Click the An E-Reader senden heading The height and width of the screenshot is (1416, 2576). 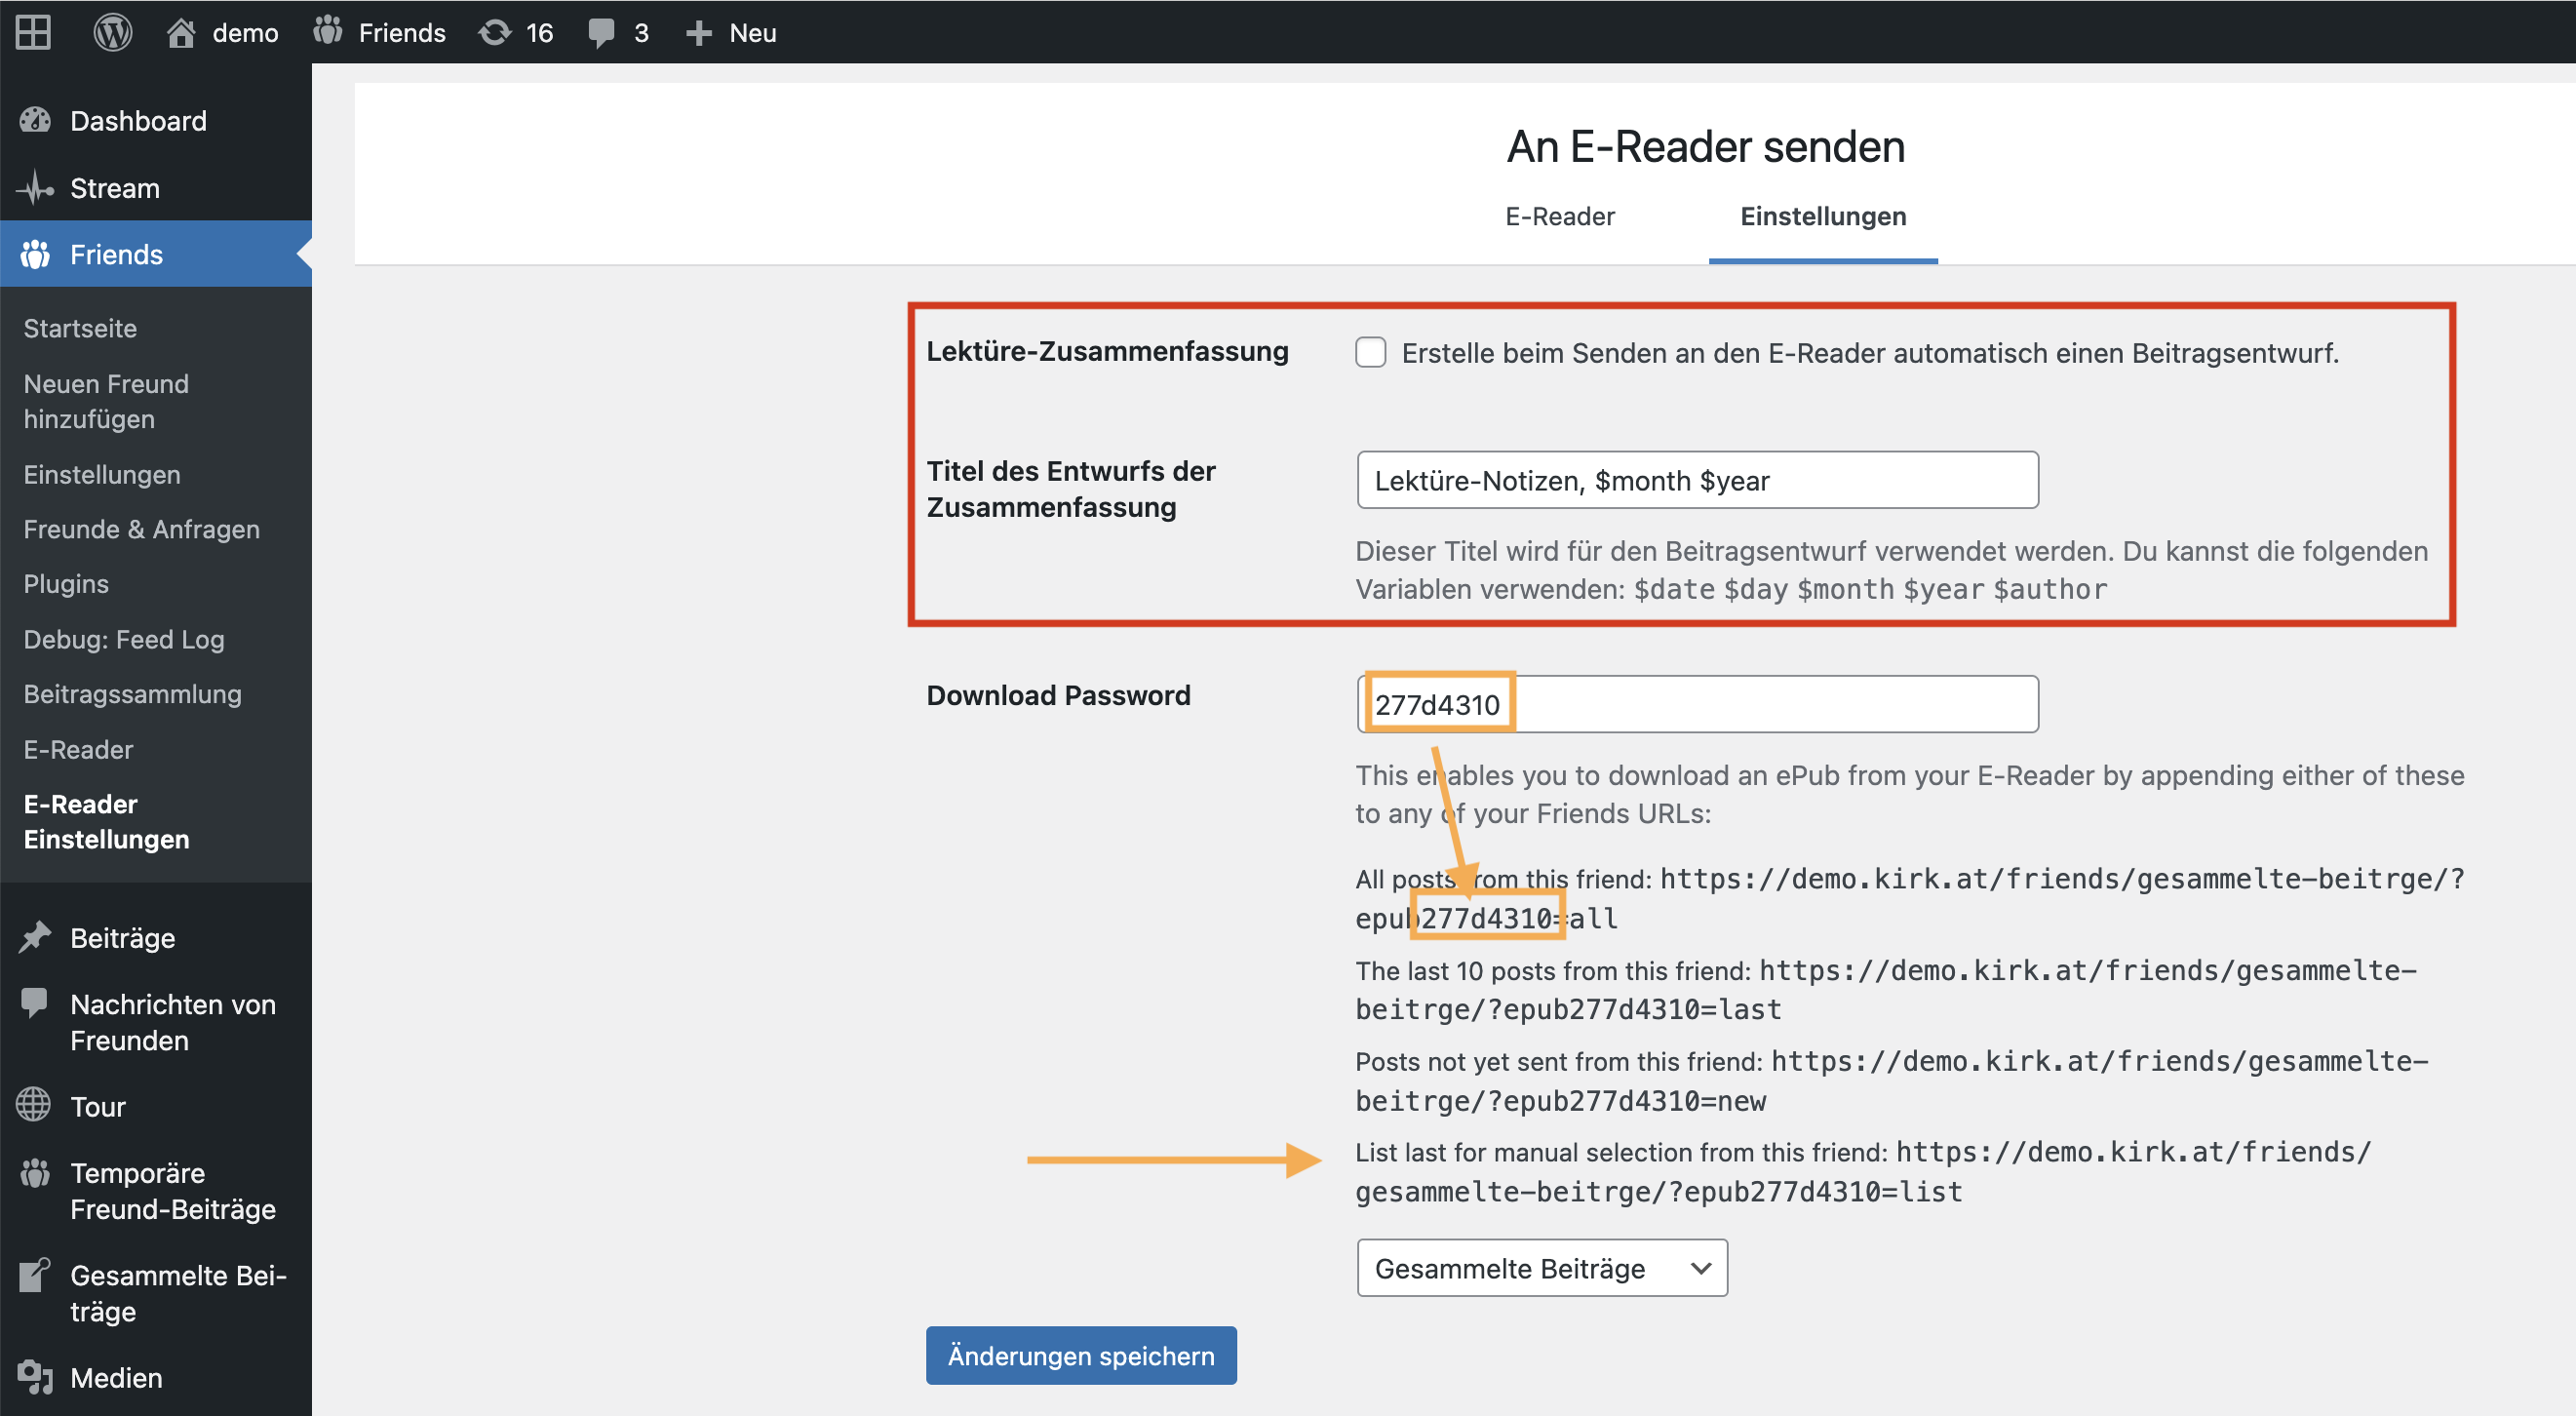click(x=1706, y=146)
